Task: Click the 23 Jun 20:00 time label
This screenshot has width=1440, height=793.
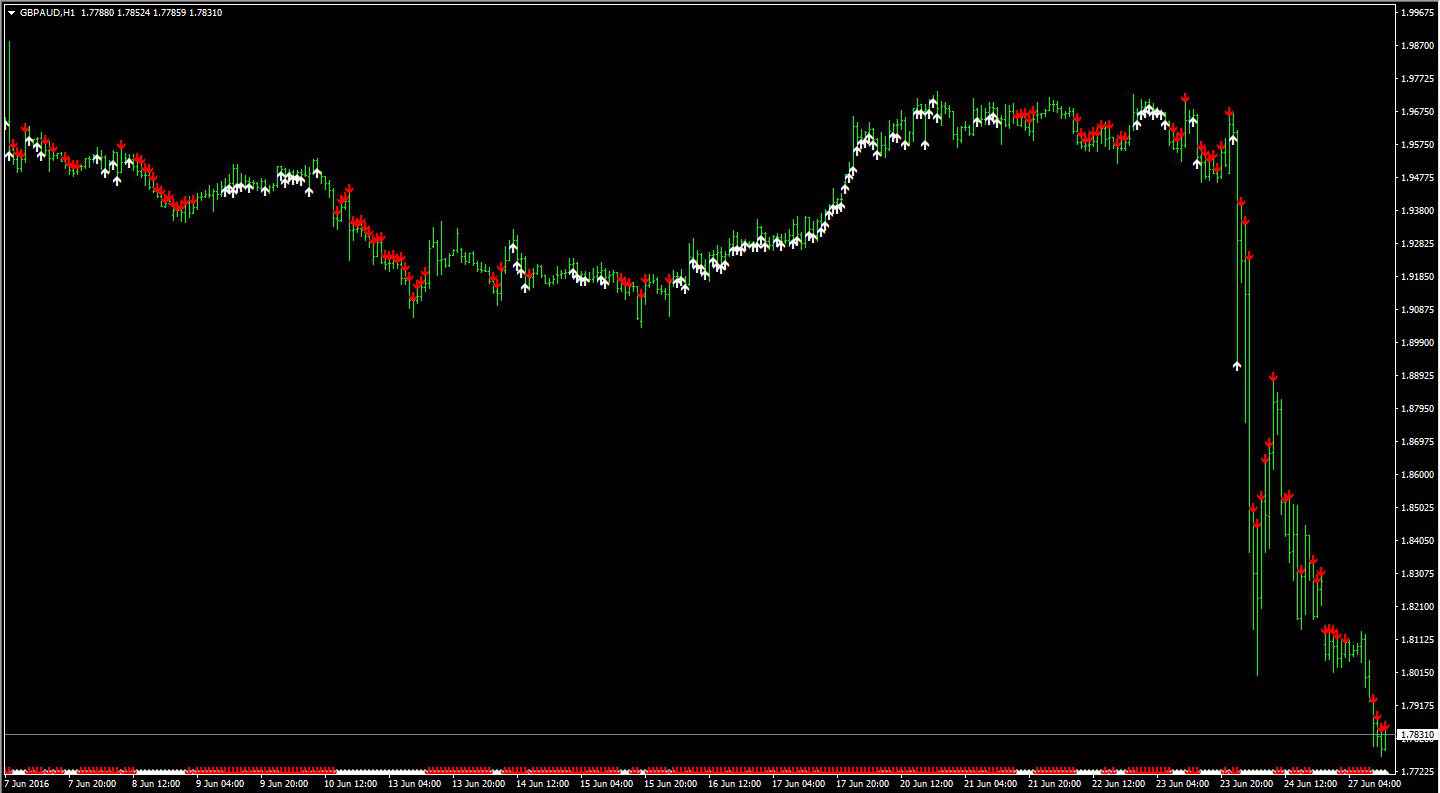Action: tap(1246, 785)
